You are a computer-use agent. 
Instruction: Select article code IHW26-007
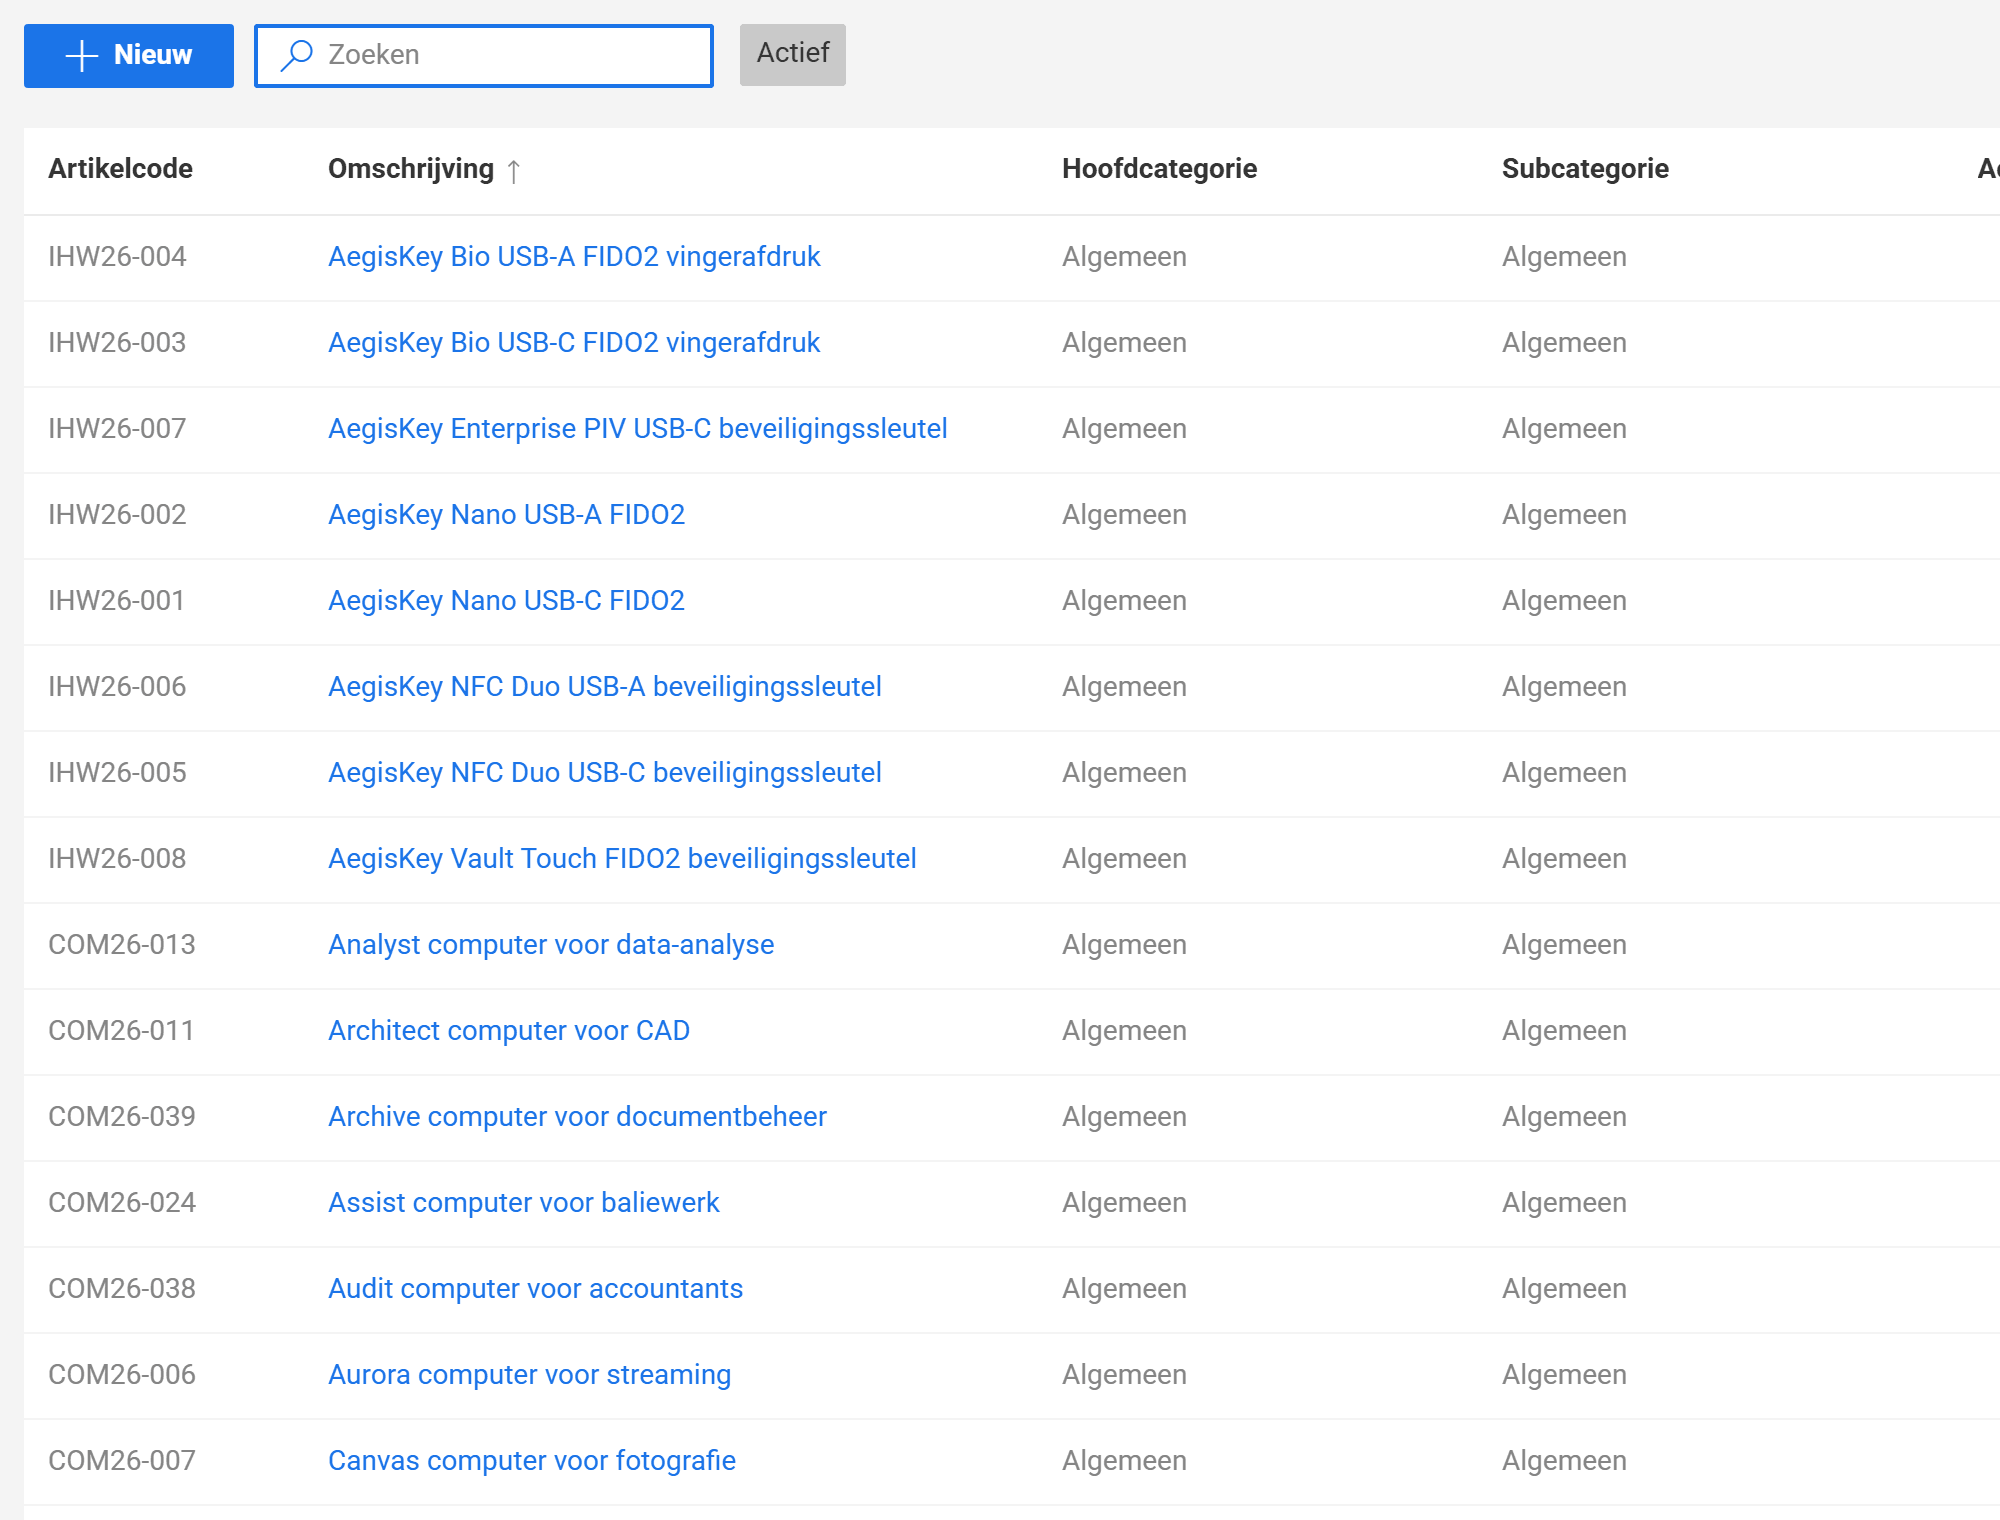(117, 429)
